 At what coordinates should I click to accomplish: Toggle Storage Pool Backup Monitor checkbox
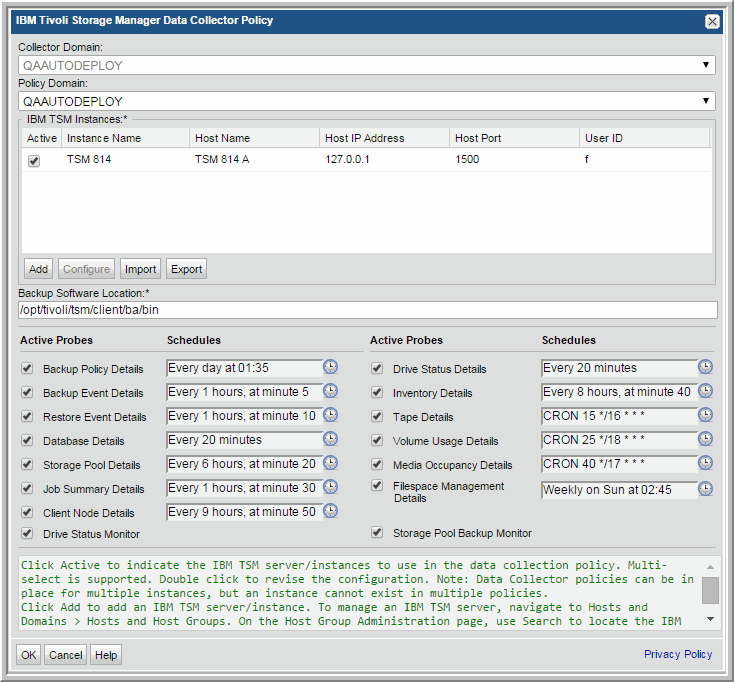377,533
